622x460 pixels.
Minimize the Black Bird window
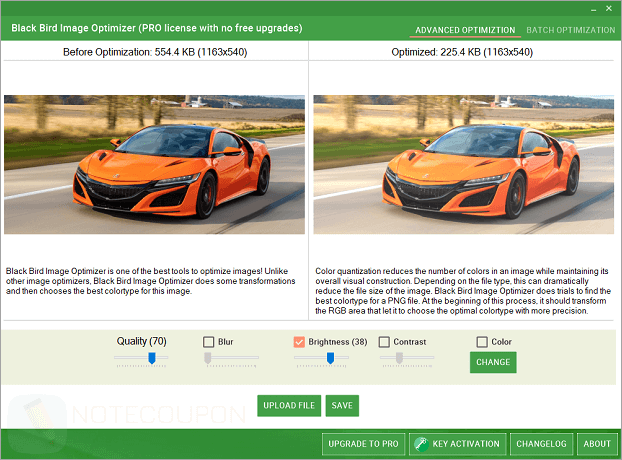(593, 9)
